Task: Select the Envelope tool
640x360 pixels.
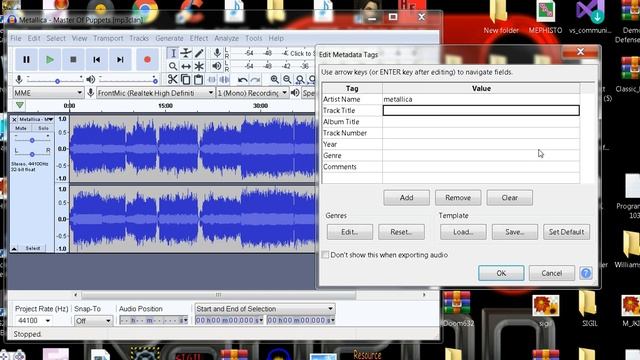Action: point(186,53)
